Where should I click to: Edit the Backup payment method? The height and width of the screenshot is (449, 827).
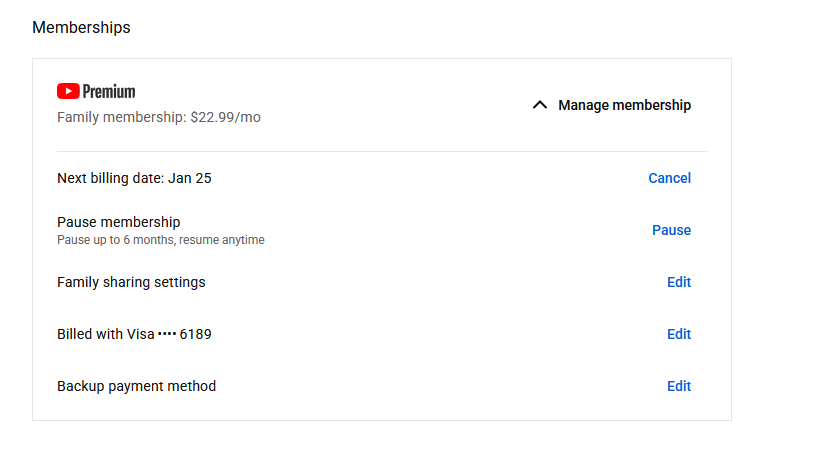[679, 386]
